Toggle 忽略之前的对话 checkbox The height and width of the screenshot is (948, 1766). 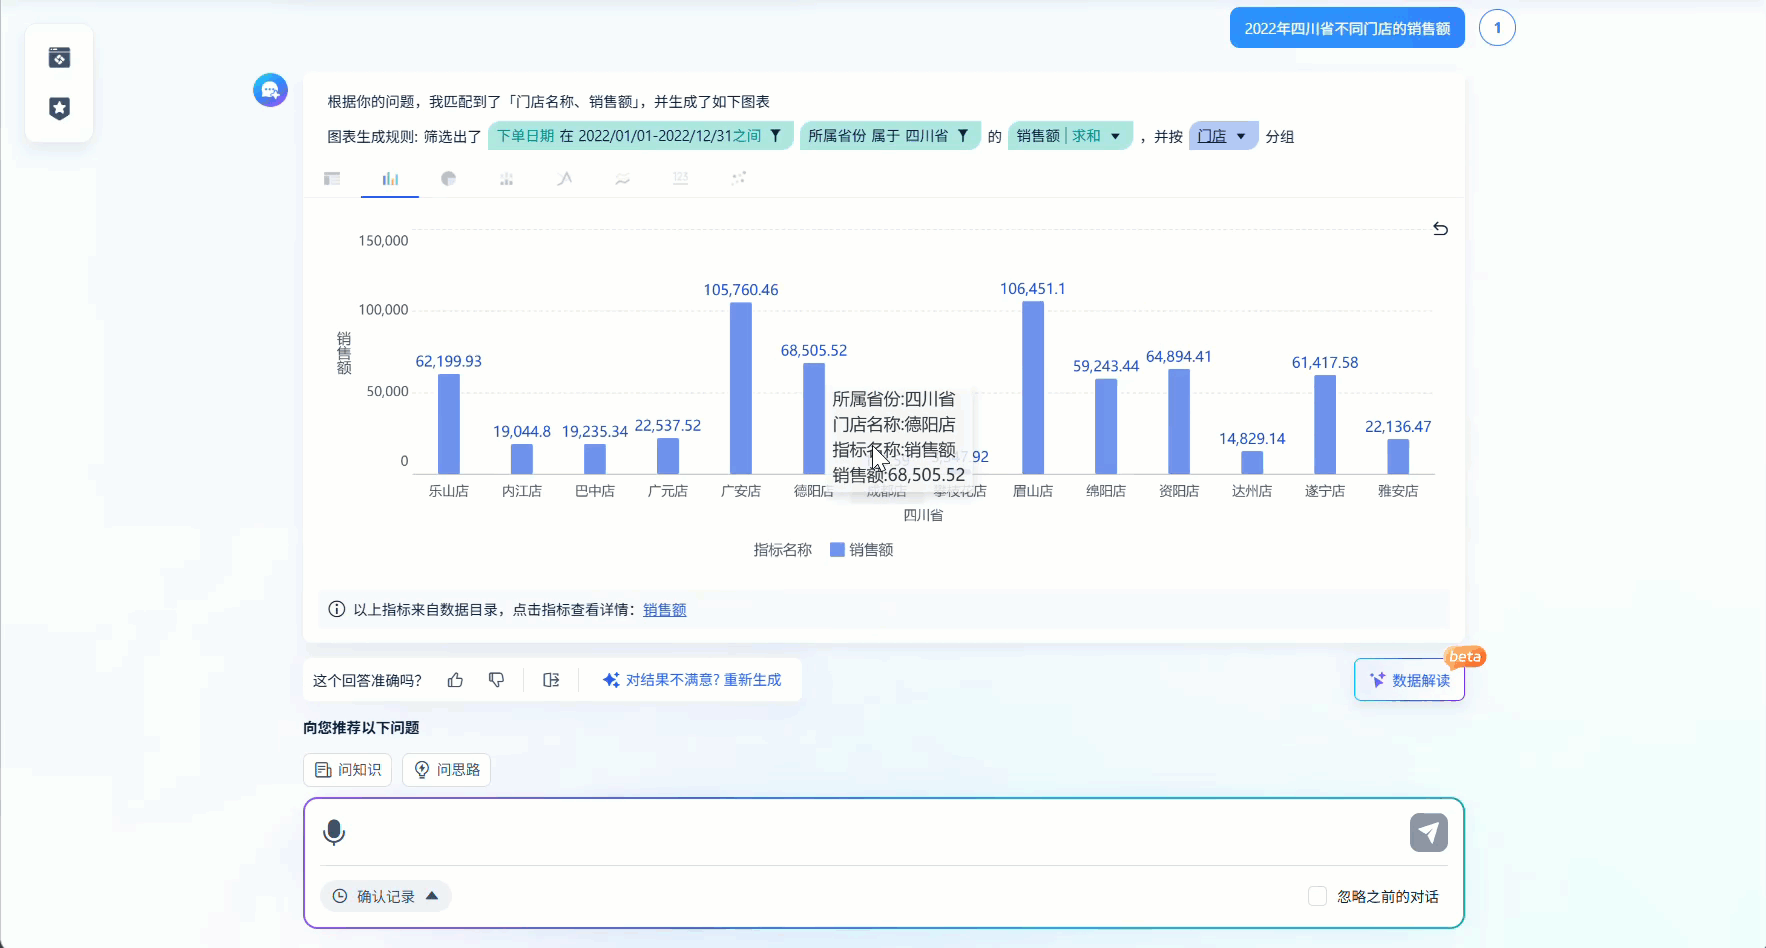click(x=1318, y=896)
